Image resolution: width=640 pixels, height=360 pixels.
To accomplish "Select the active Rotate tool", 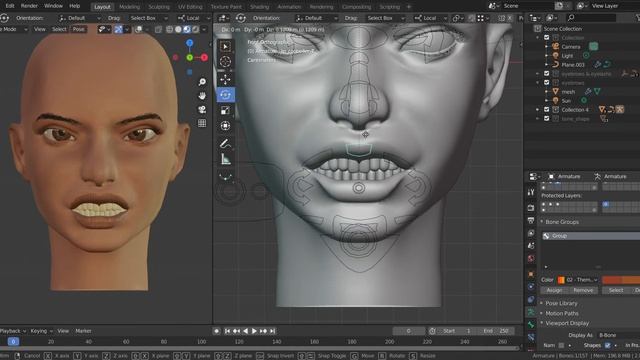I will pos(225,95).
